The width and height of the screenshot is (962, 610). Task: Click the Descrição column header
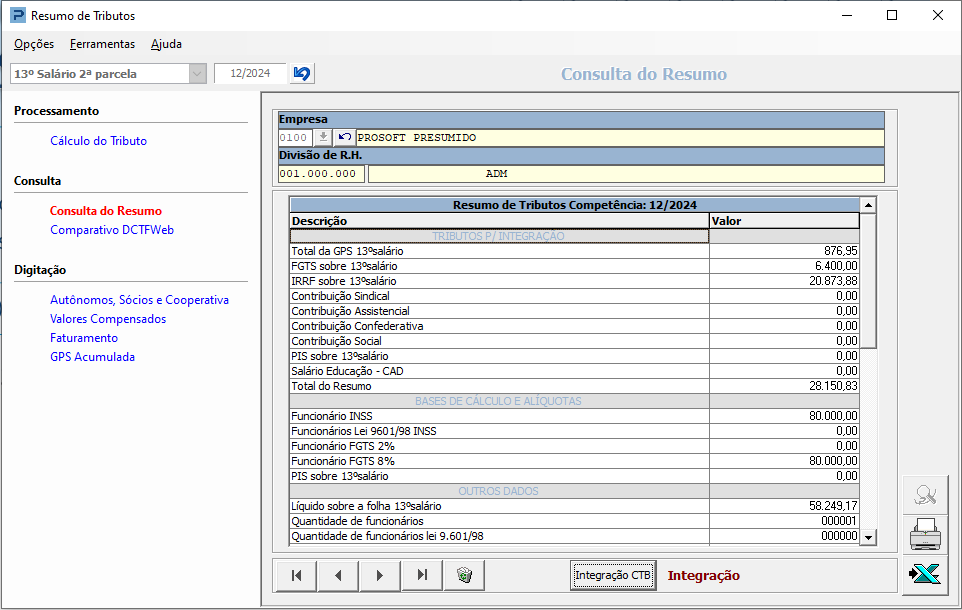click(x=499, y=221)
